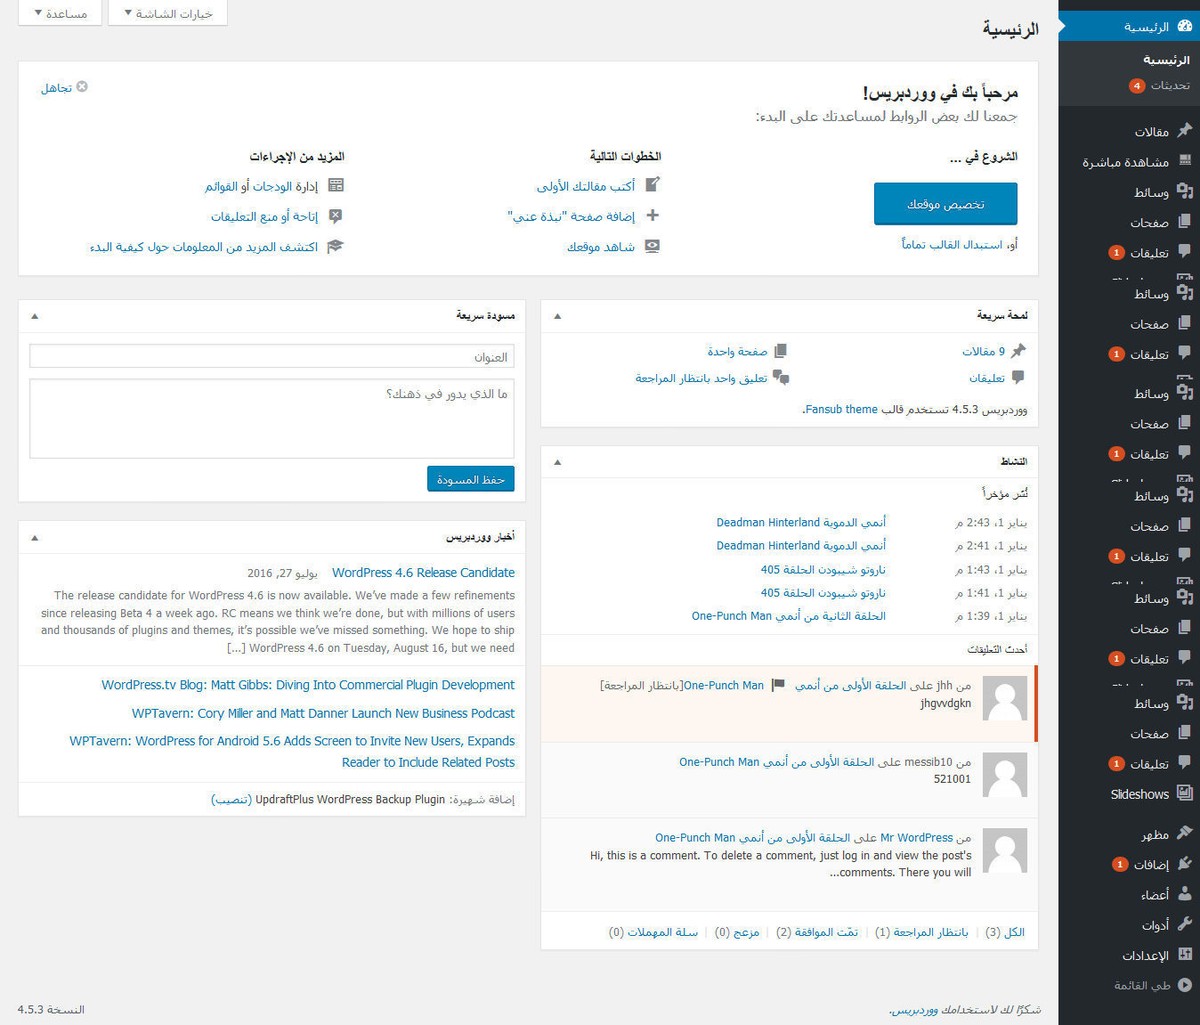Viewport: 1200px width, 1025px height.
Task: Click the dashboard gauge icon in the sidebar
Action: pos(1185,27)
